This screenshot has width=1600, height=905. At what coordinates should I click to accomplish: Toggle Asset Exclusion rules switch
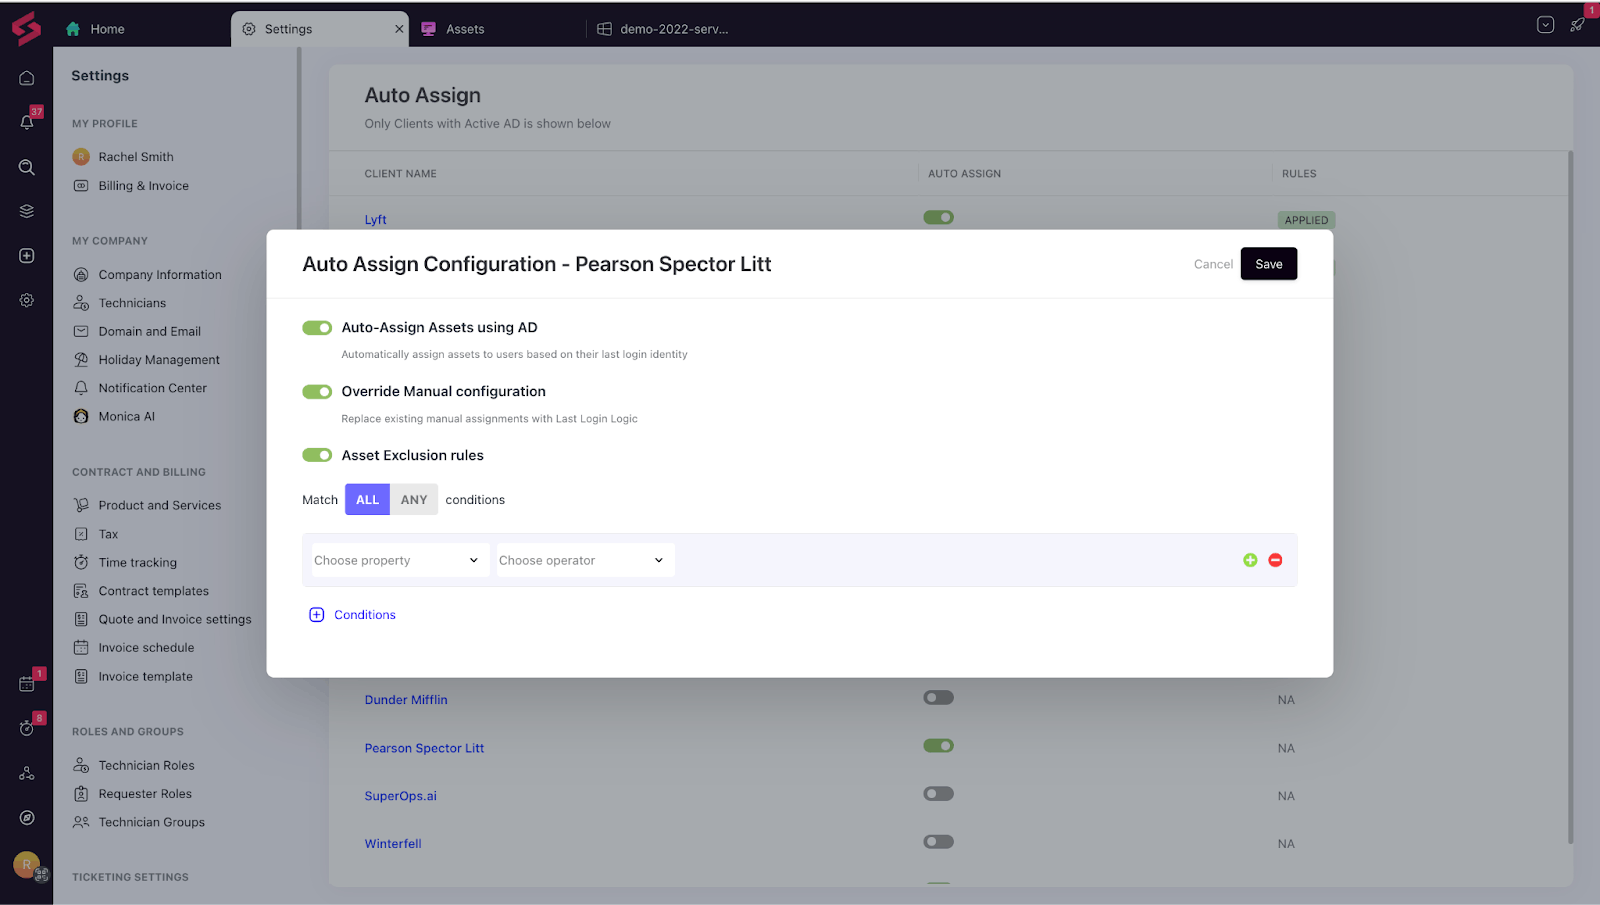tap(317, 455)
